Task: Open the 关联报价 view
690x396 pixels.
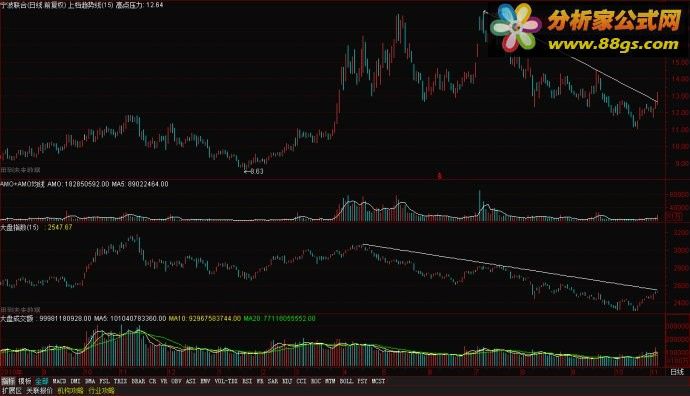Action: (x=39, y=391)
